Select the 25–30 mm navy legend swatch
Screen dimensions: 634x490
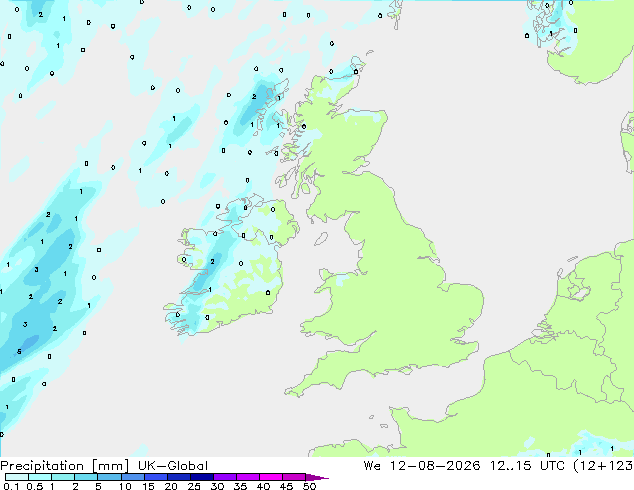[x=201, y=477]
